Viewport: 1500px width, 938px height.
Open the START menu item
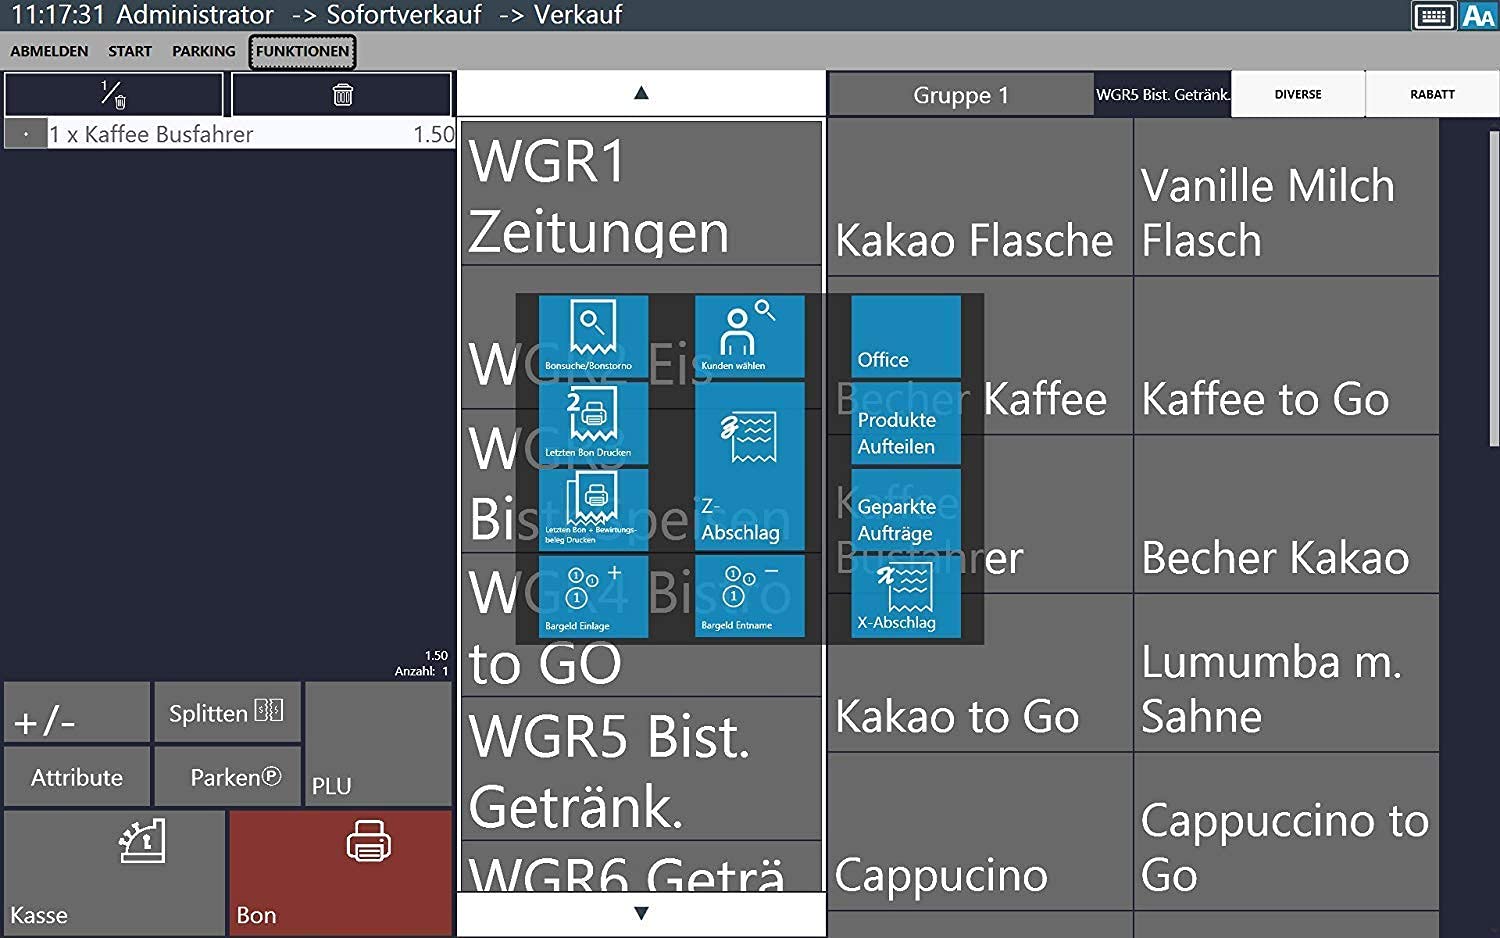pos(130,51)
